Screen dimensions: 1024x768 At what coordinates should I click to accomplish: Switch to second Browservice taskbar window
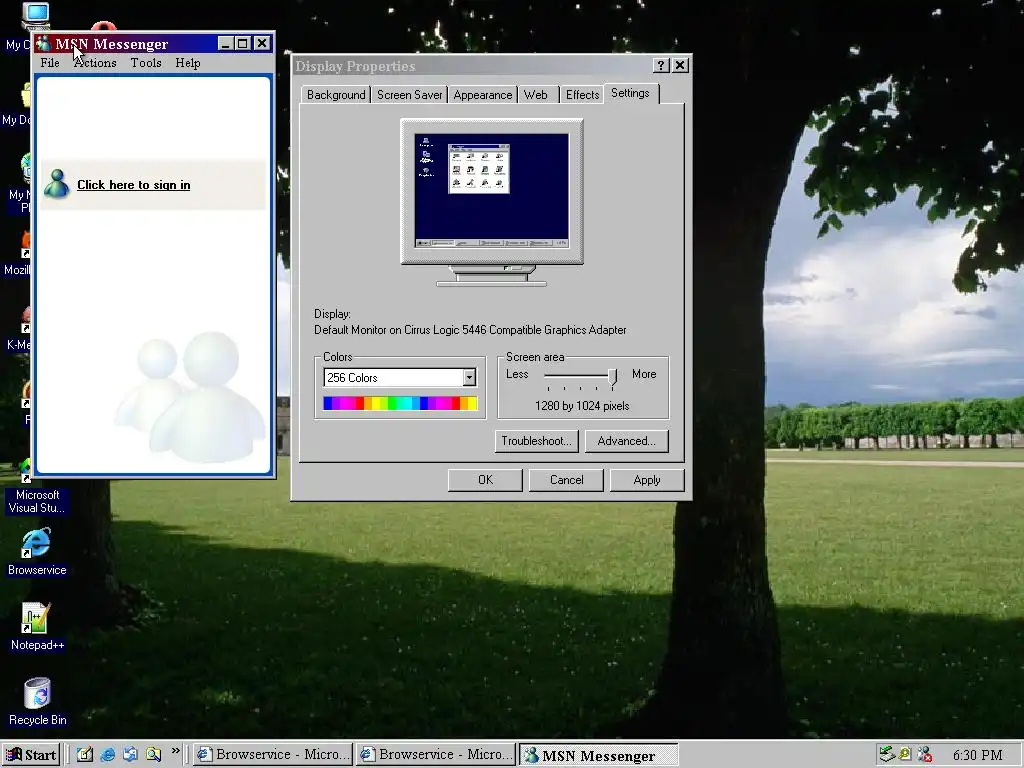(436, 755)
